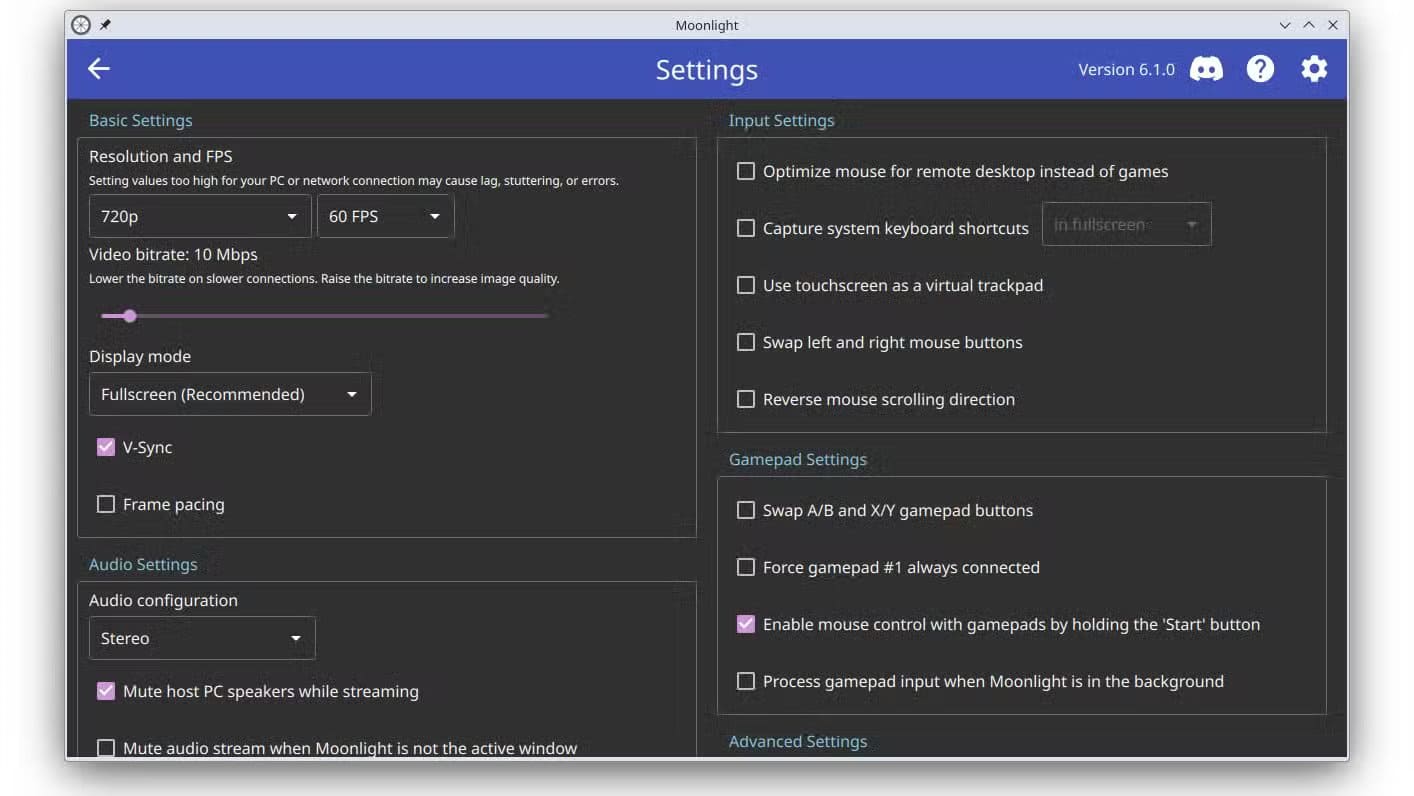Click the Basic Settings heading
Image resolution: width=1414 pixels, height=796 pixels.
140,120
